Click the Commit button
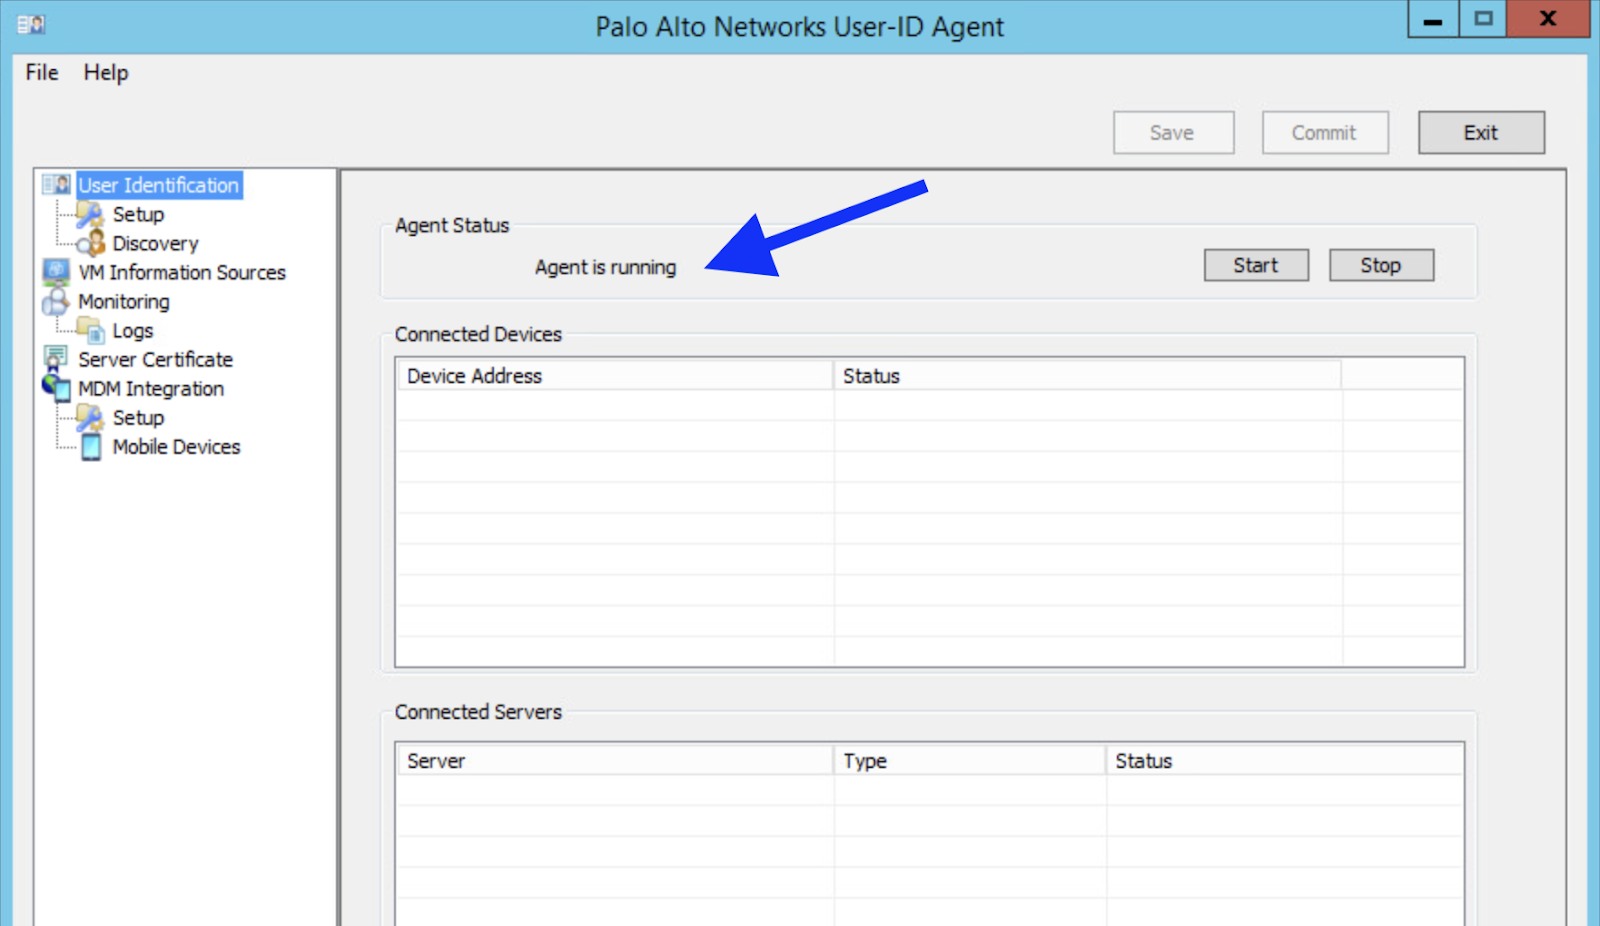The width and height of the screenshot is (1600, 926). (1324, 132)
